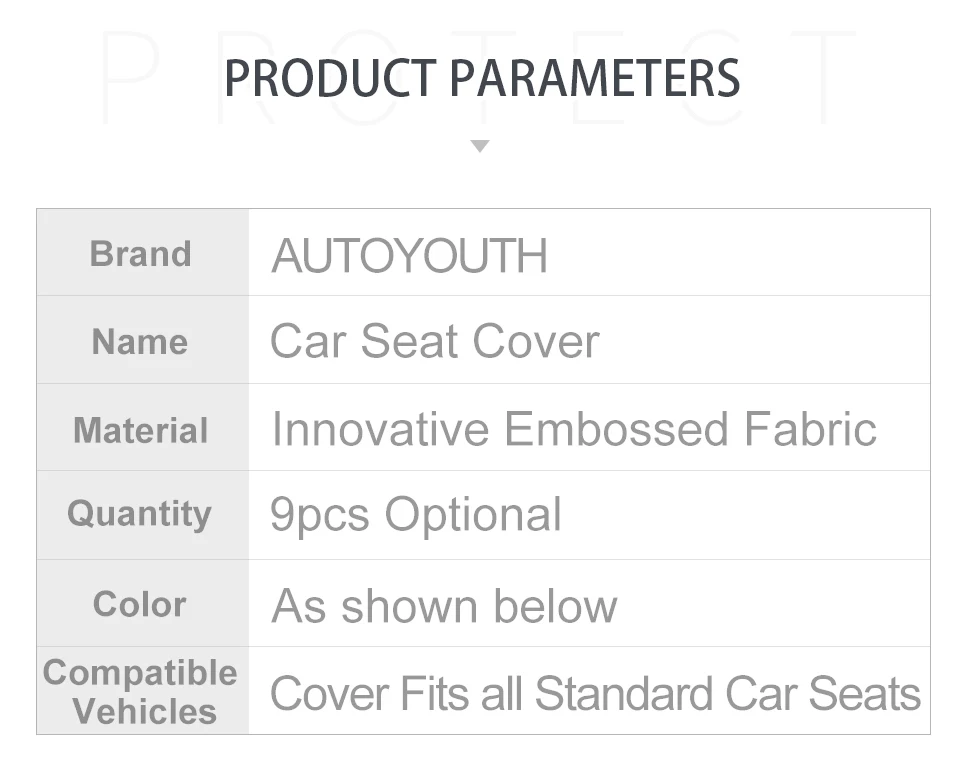Image resolution: width=960 pixels, height=765 pixels.
Task: Select the Color label cell
Action: (x=140, y=604)
